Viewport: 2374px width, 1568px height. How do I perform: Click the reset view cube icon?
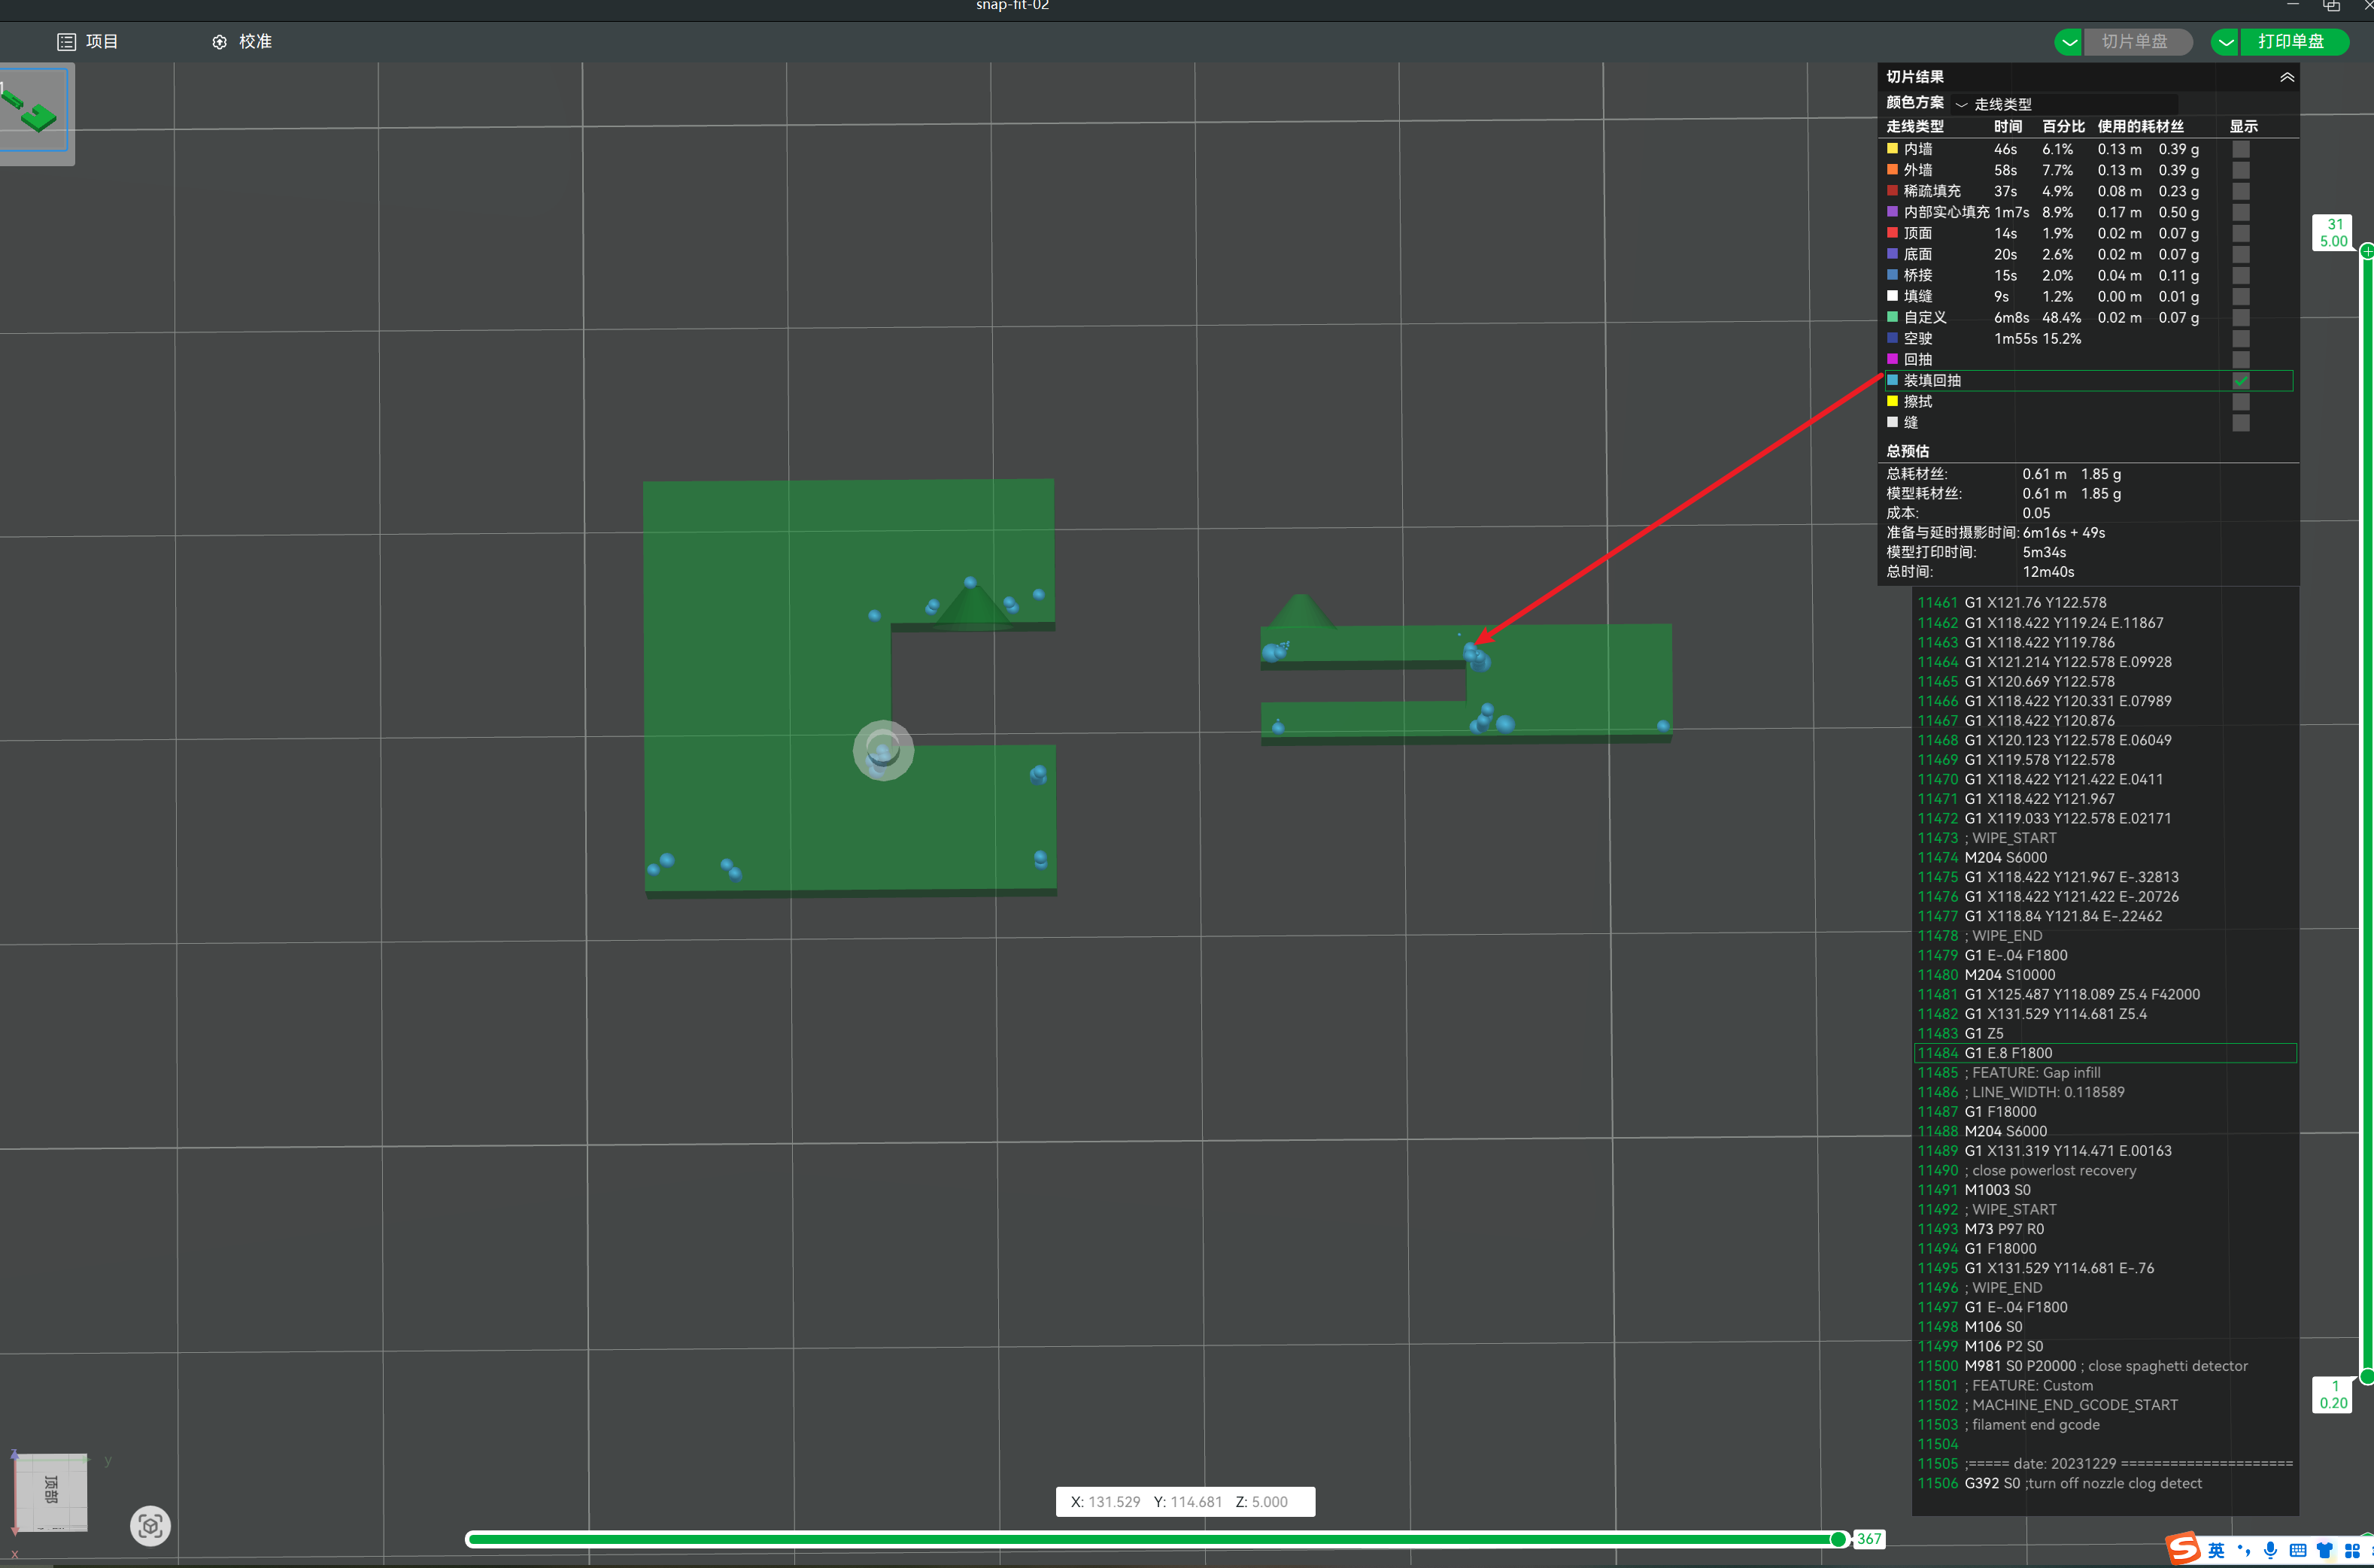click(x=150, y=1525)
